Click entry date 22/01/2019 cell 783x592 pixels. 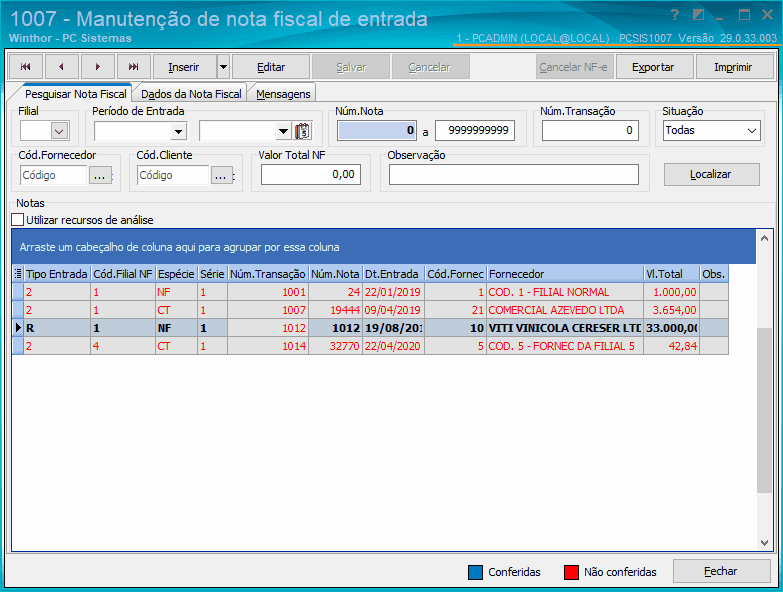pyautogui.click(x=393, y=292)
